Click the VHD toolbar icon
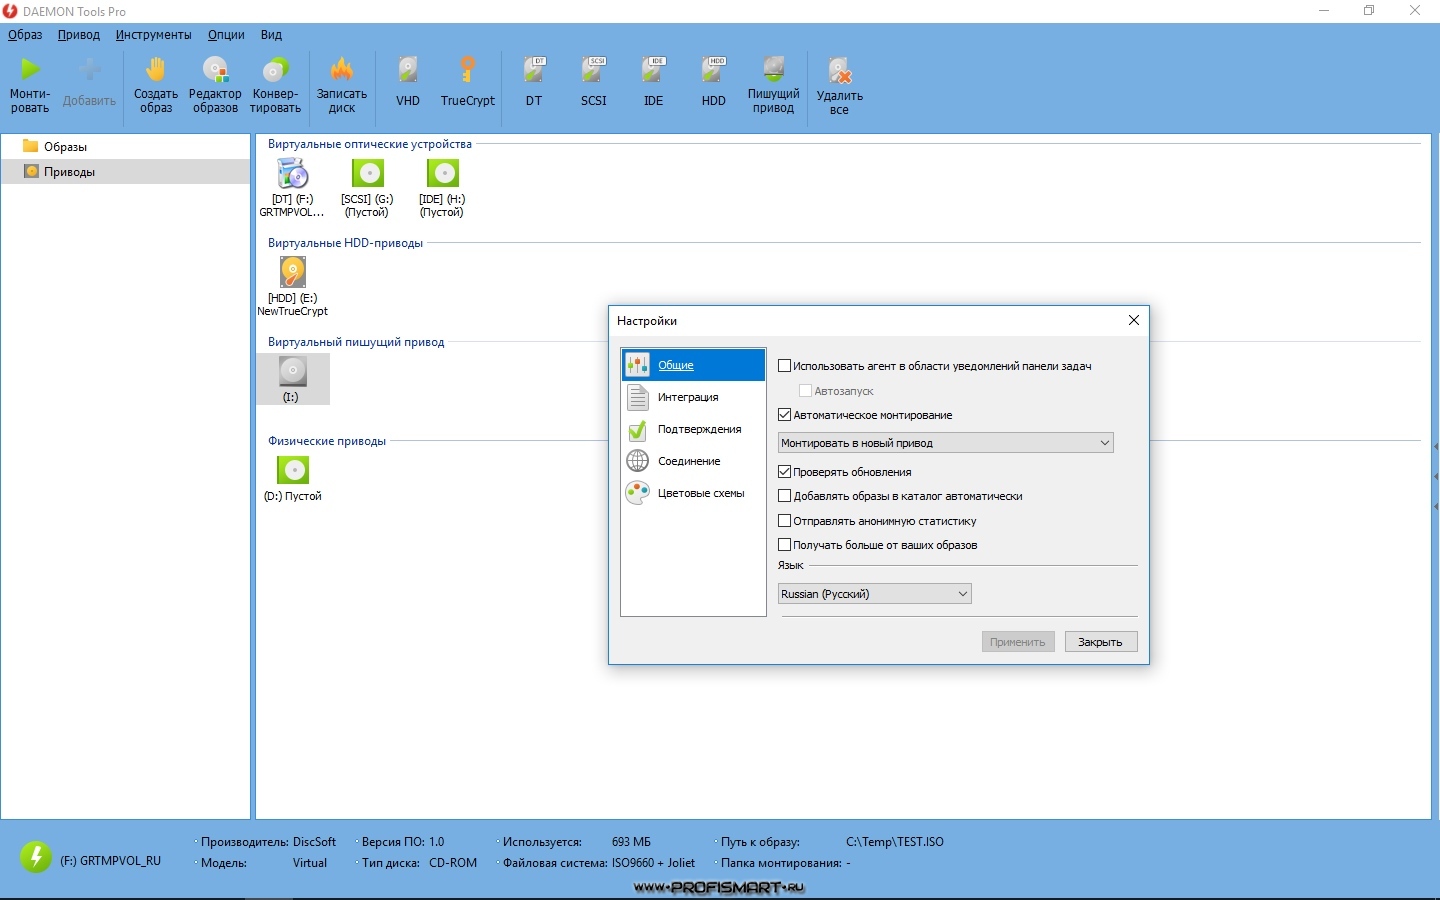The width and height of the screenshot is (1440, 900). point(408,82)
